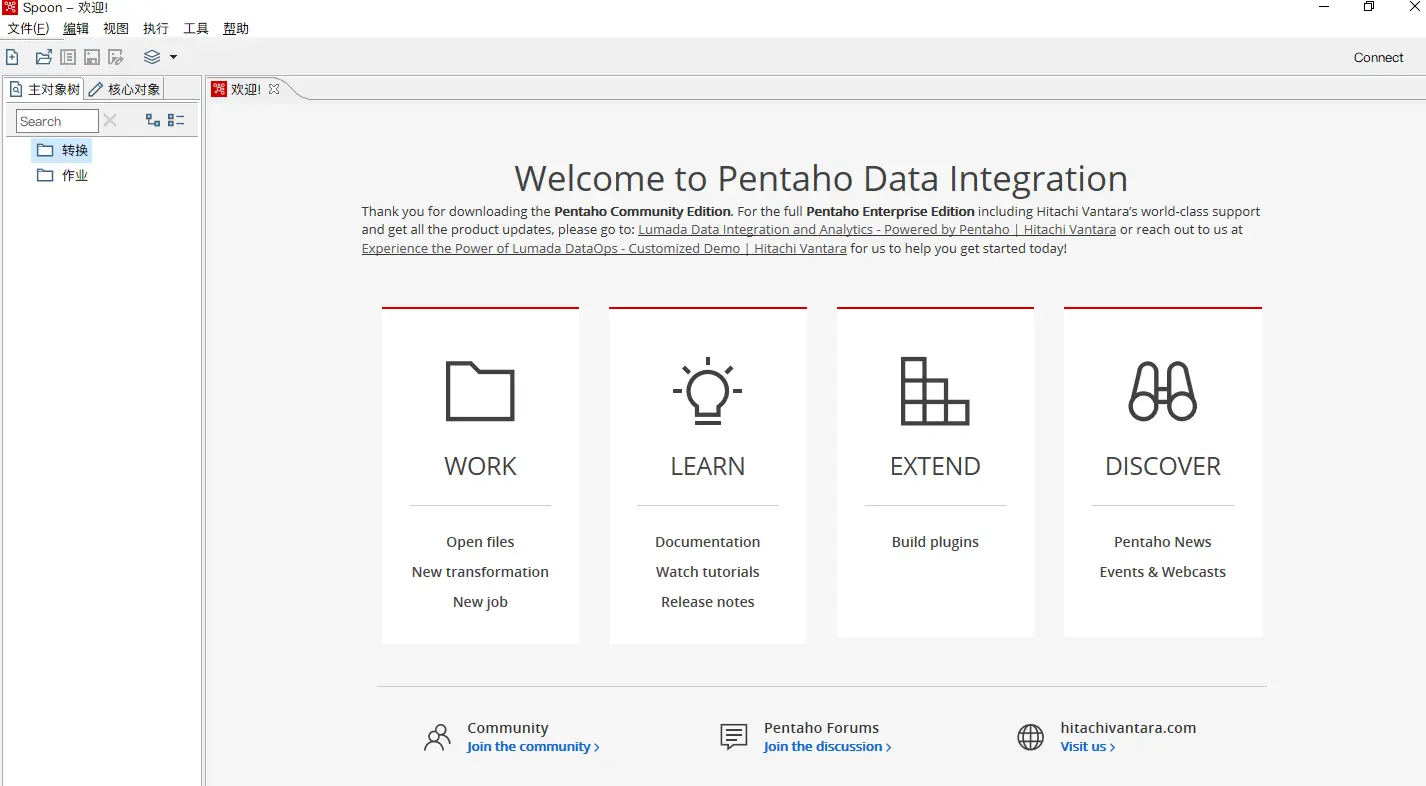The width and height of the screenshot is (1426, 786).
Task: Click the New file toolbar icon
Action: pos(12,57)
